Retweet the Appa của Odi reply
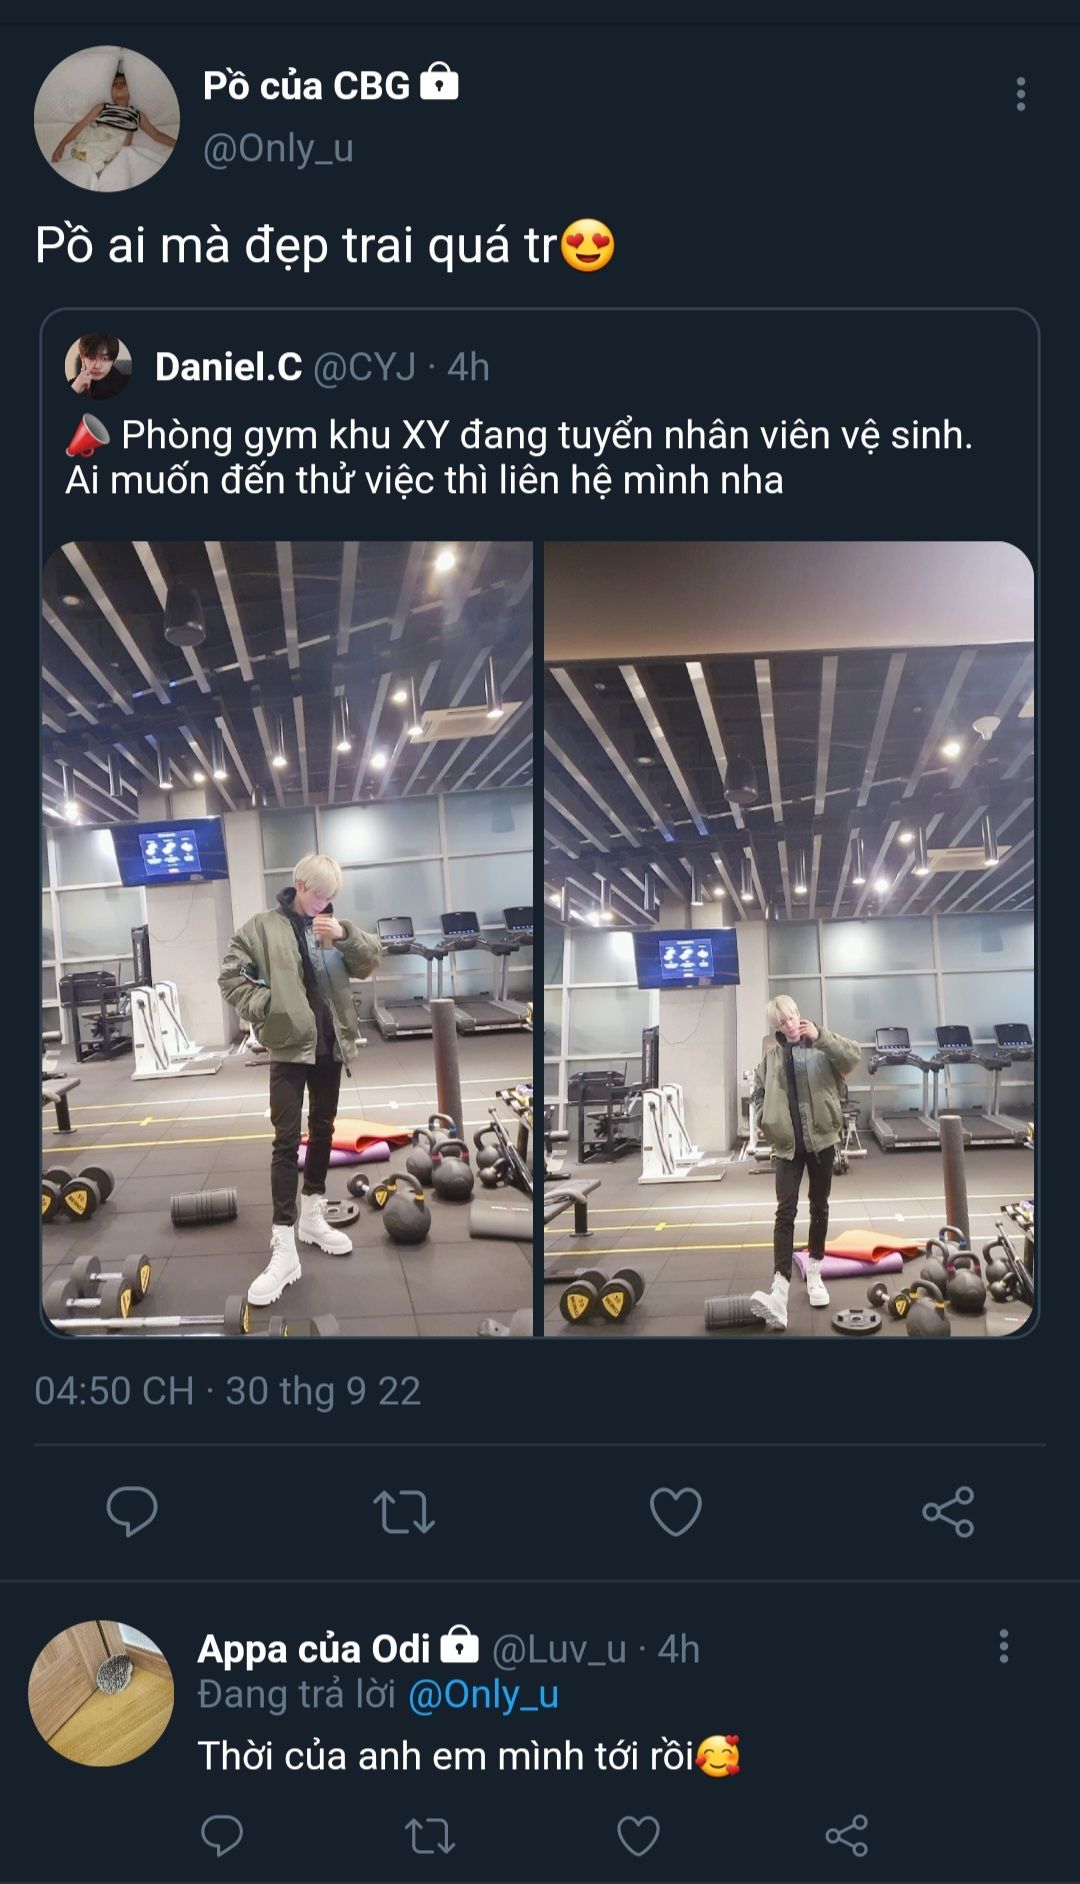The width and height of the screenshot is (1080, 1884). 430,1835
